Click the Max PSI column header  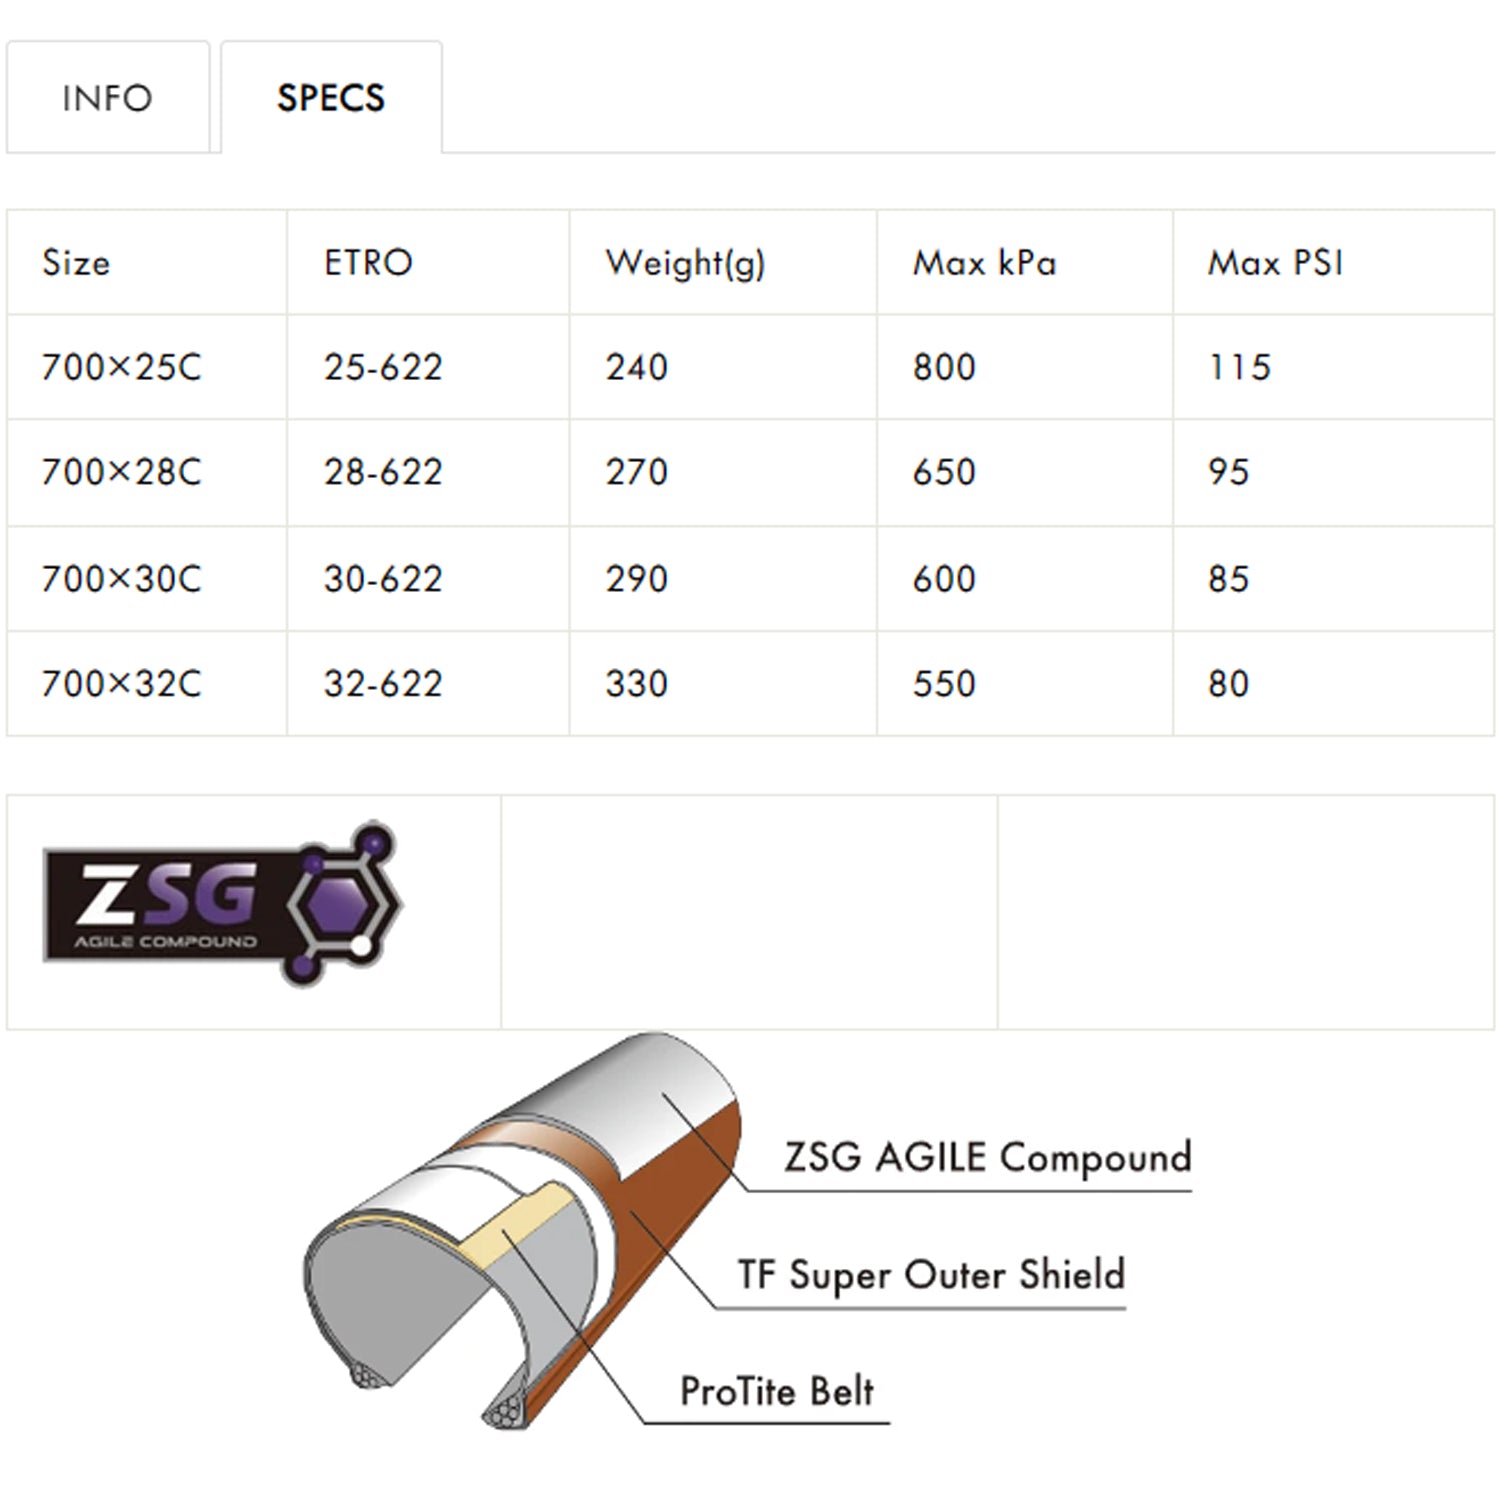click(x=1277, y=263)
